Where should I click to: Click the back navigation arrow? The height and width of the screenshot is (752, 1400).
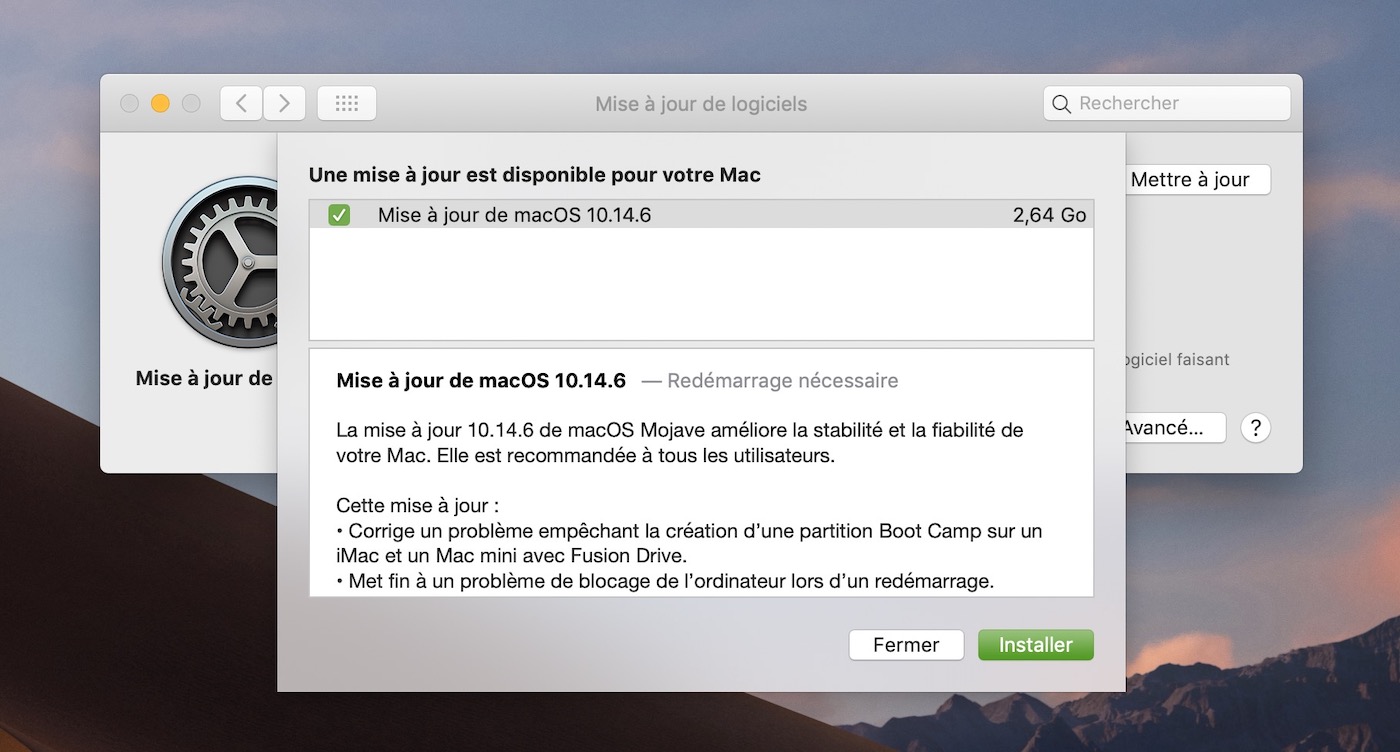(x=241, y=103)
